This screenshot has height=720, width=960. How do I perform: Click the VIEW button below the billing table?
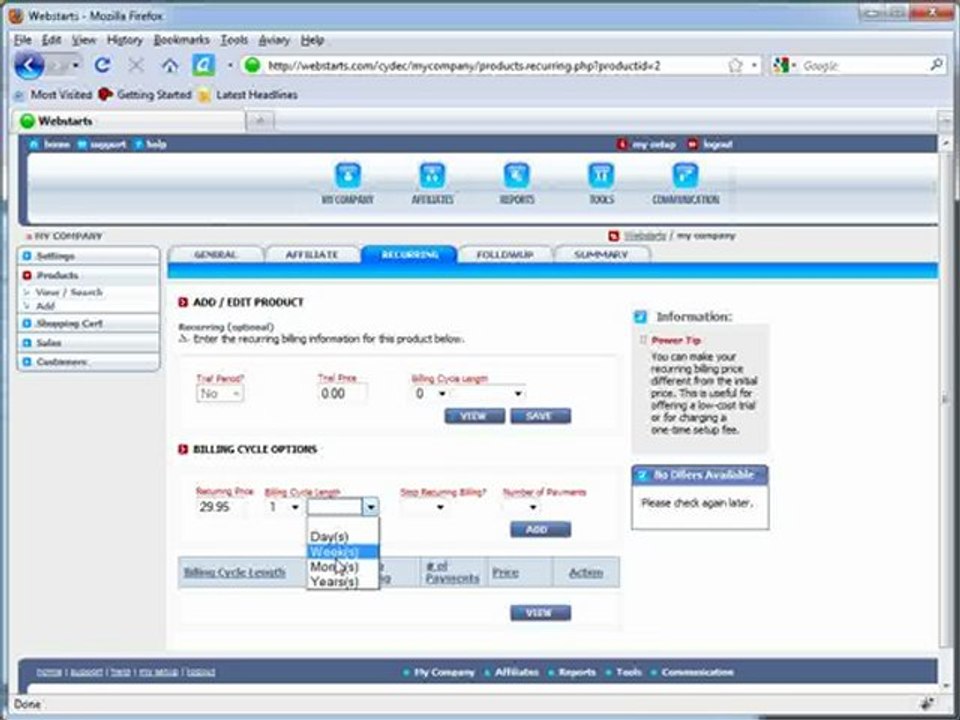click(540, 613)
